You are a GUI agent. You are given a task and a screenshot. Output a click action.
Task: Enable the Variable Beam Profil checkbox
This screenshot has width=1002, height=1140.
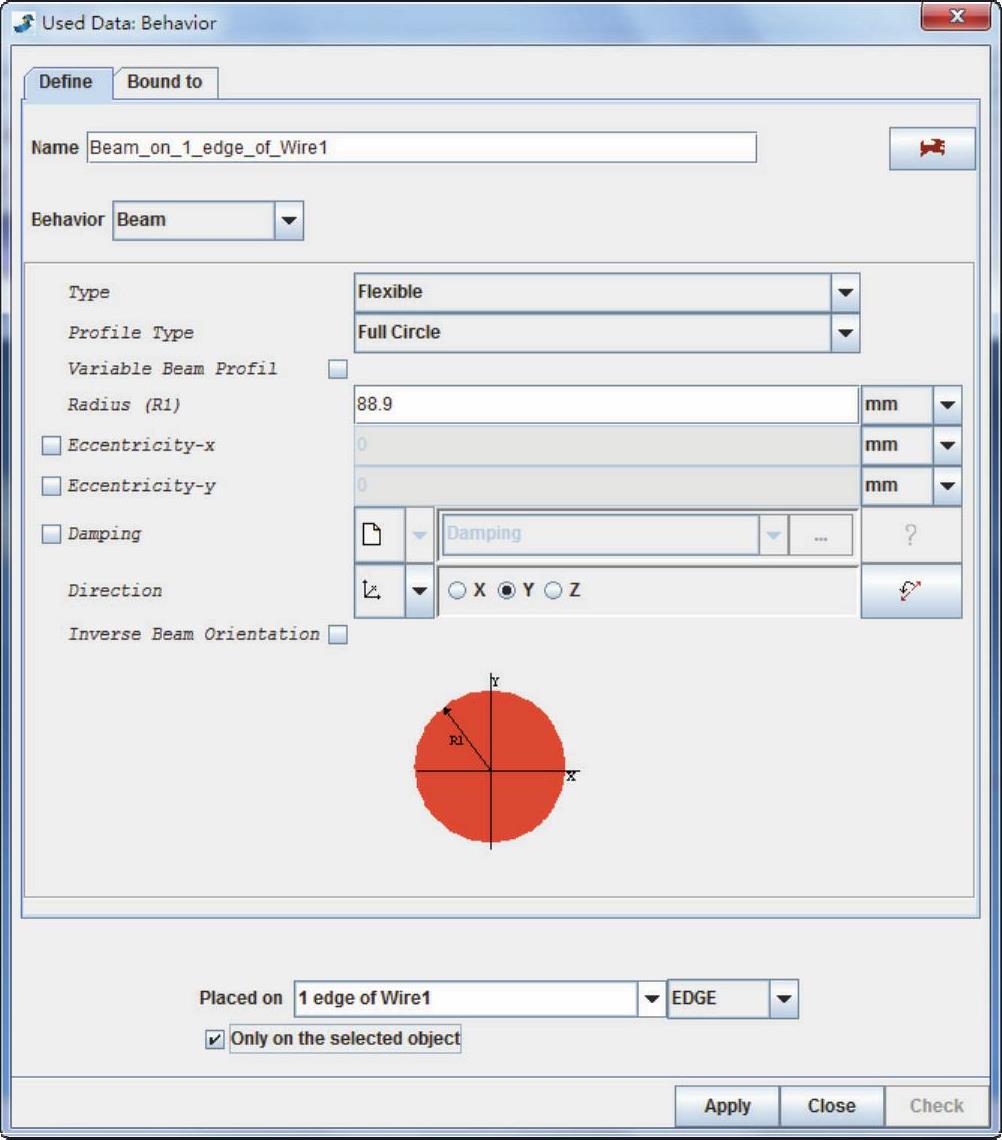pyautogui.click(x=338, y=370)
